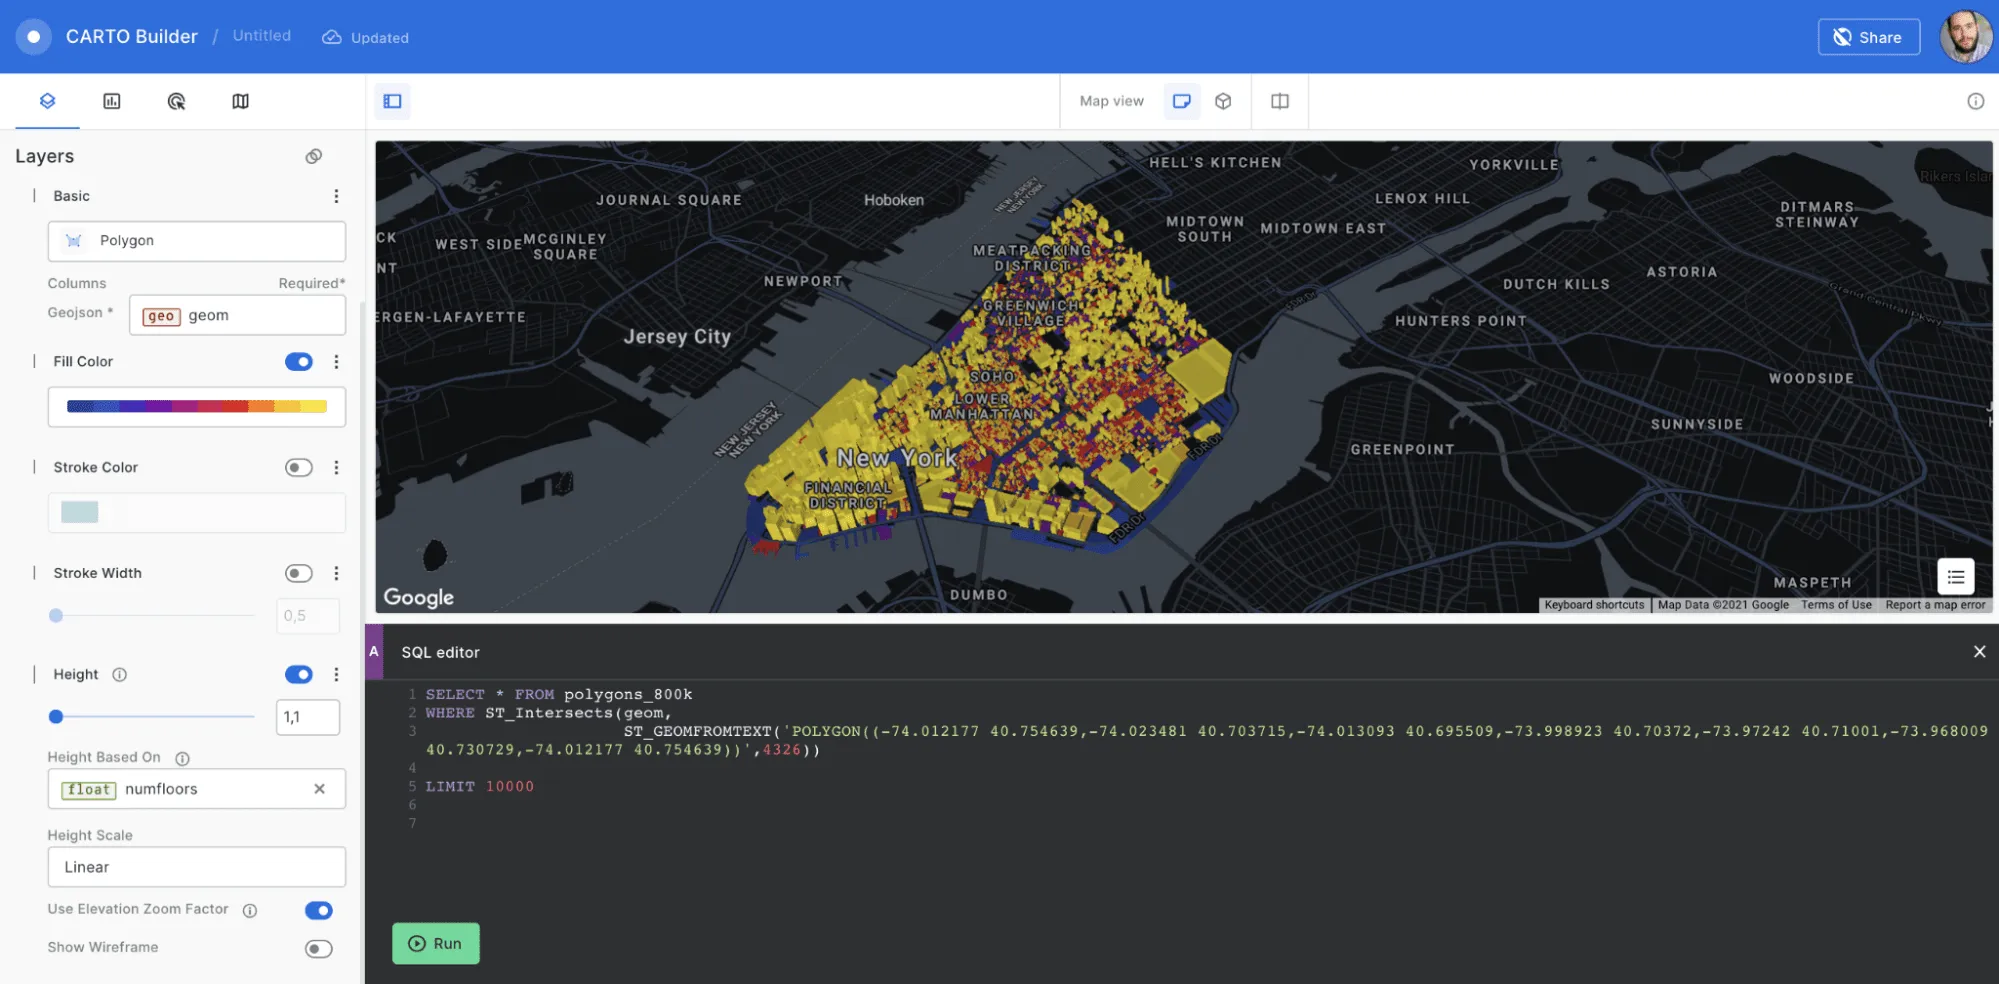The height and width of the screenshot is (984, 1999).
Task: Open the Polygon geometry type dropdown
Action: click(196, 240)
